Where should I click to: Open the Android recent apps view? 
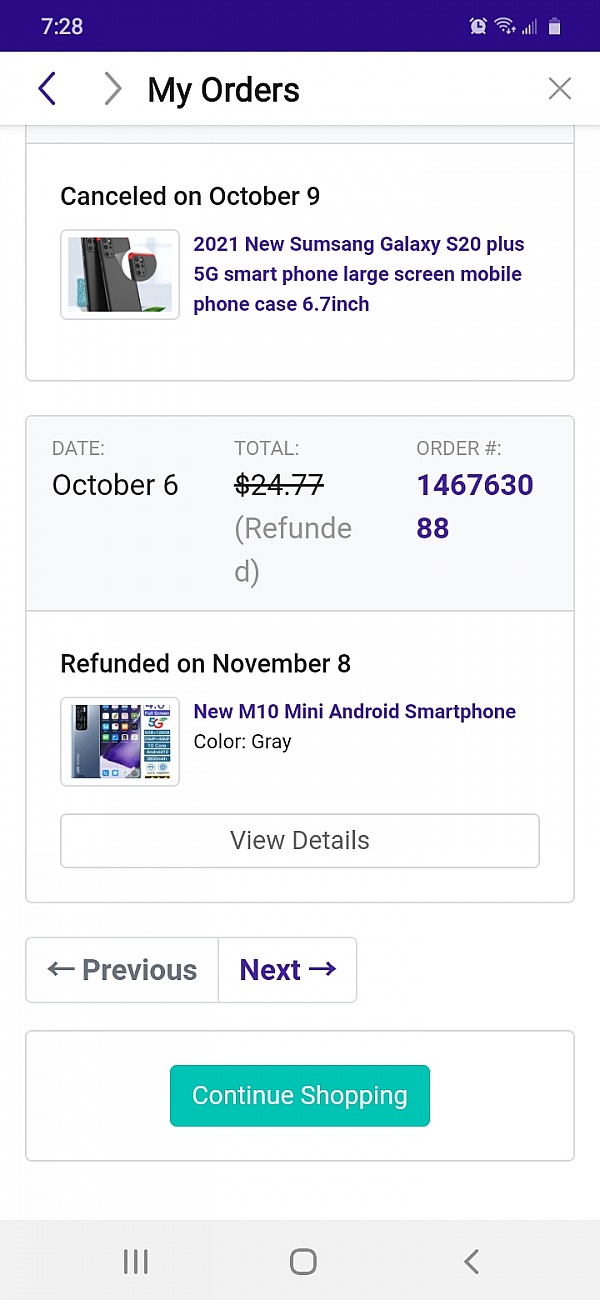pyautogui.click(x=135, y=1262)
